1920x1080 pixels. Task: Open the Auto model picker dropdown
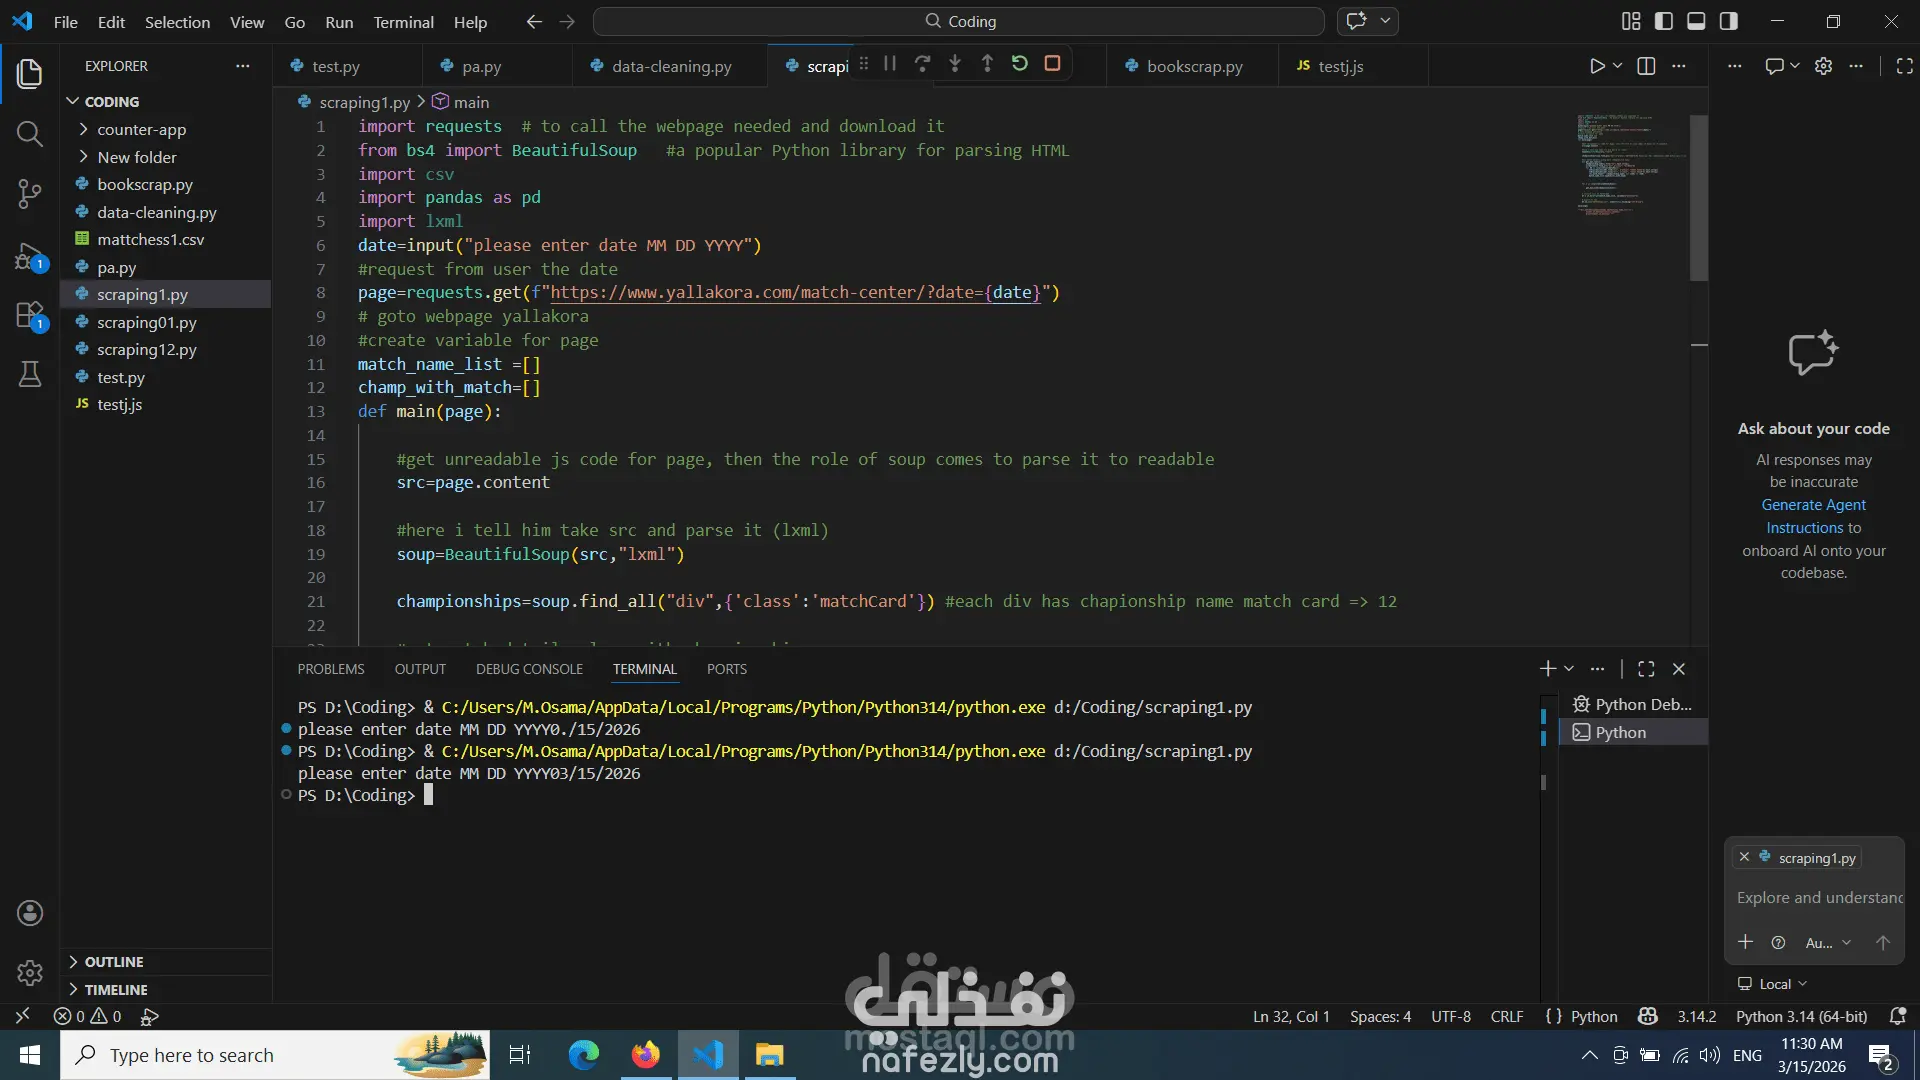1828,943
